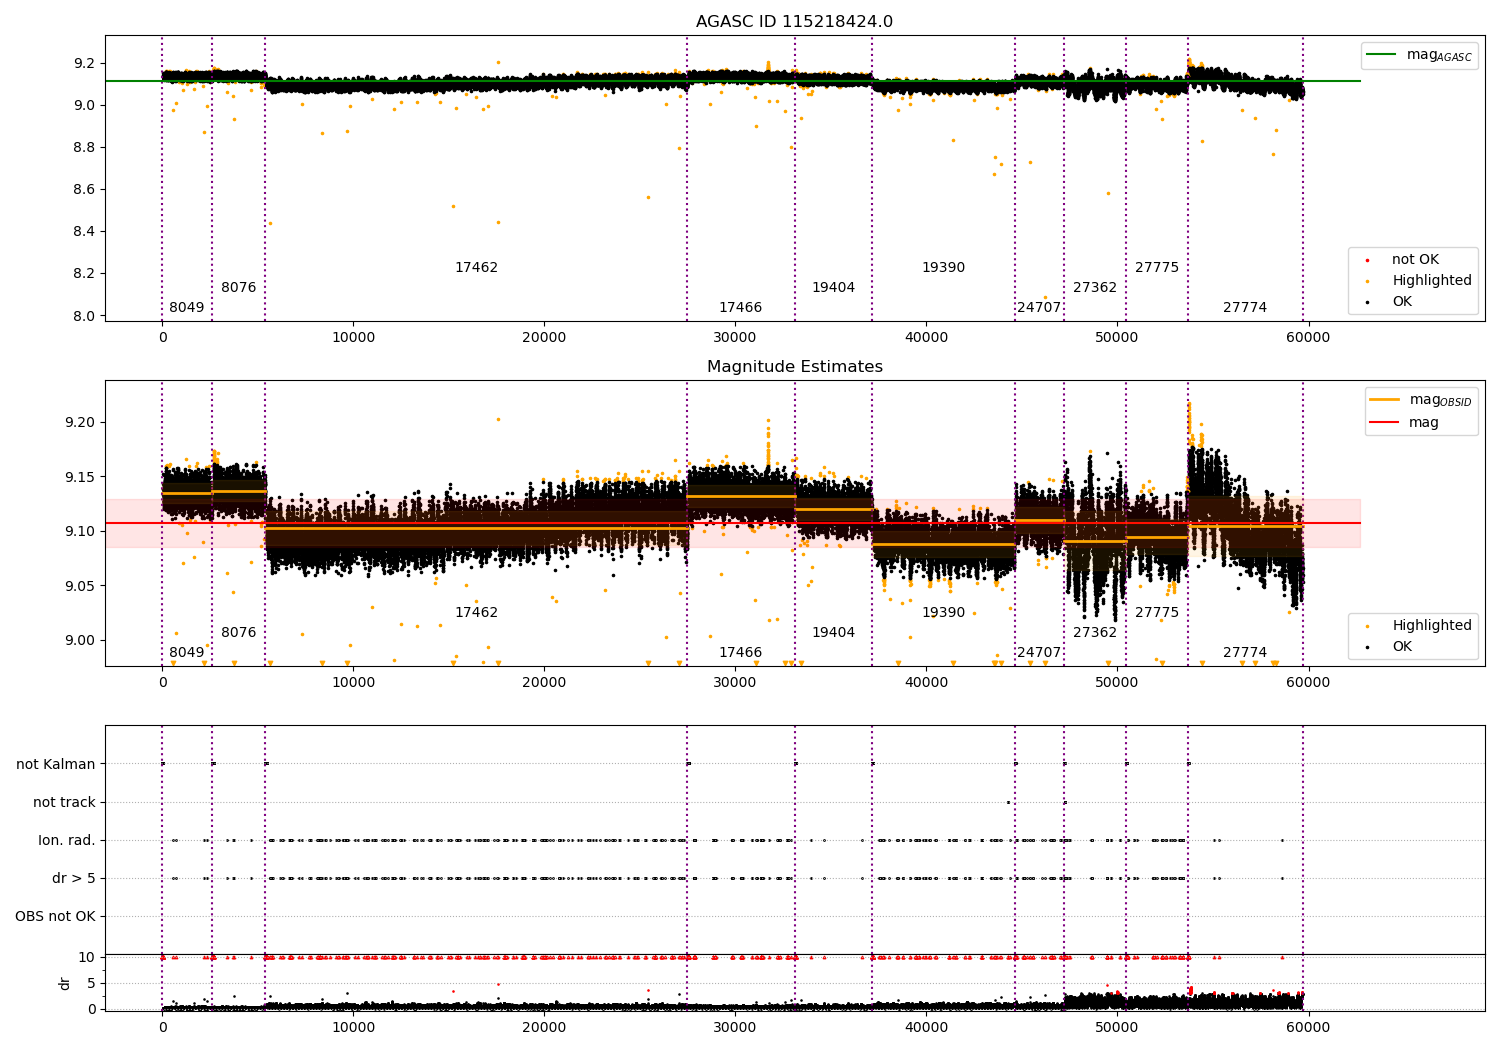Screen dimensions: 1500x1050
Task: Click the title "AGASC ID 115218424.0"
Action: point(794,22)
